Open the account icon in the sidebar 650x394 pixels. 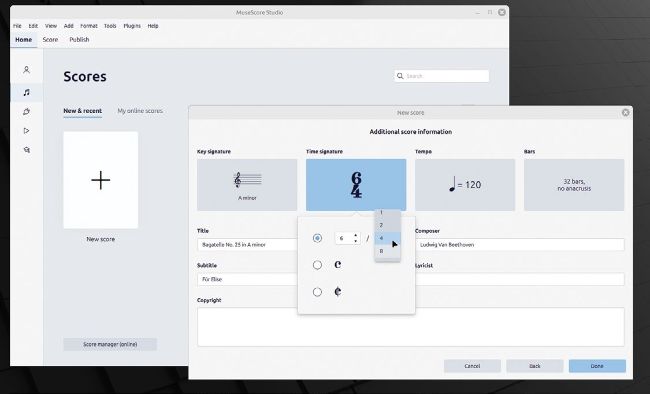click(27, 70)
